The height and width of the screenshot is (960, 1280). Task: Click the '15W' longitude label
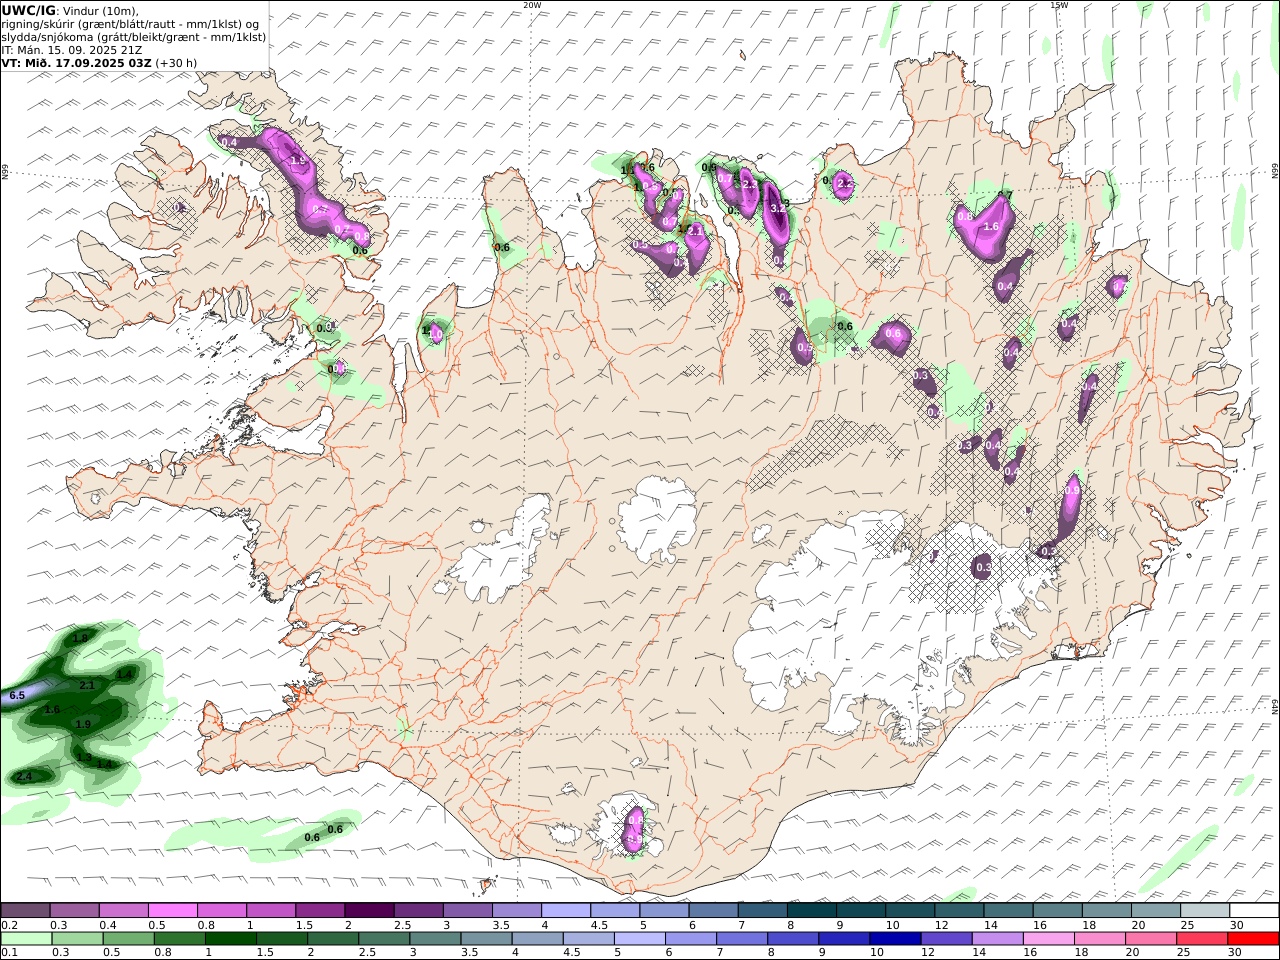click(x=1059, y=5)
